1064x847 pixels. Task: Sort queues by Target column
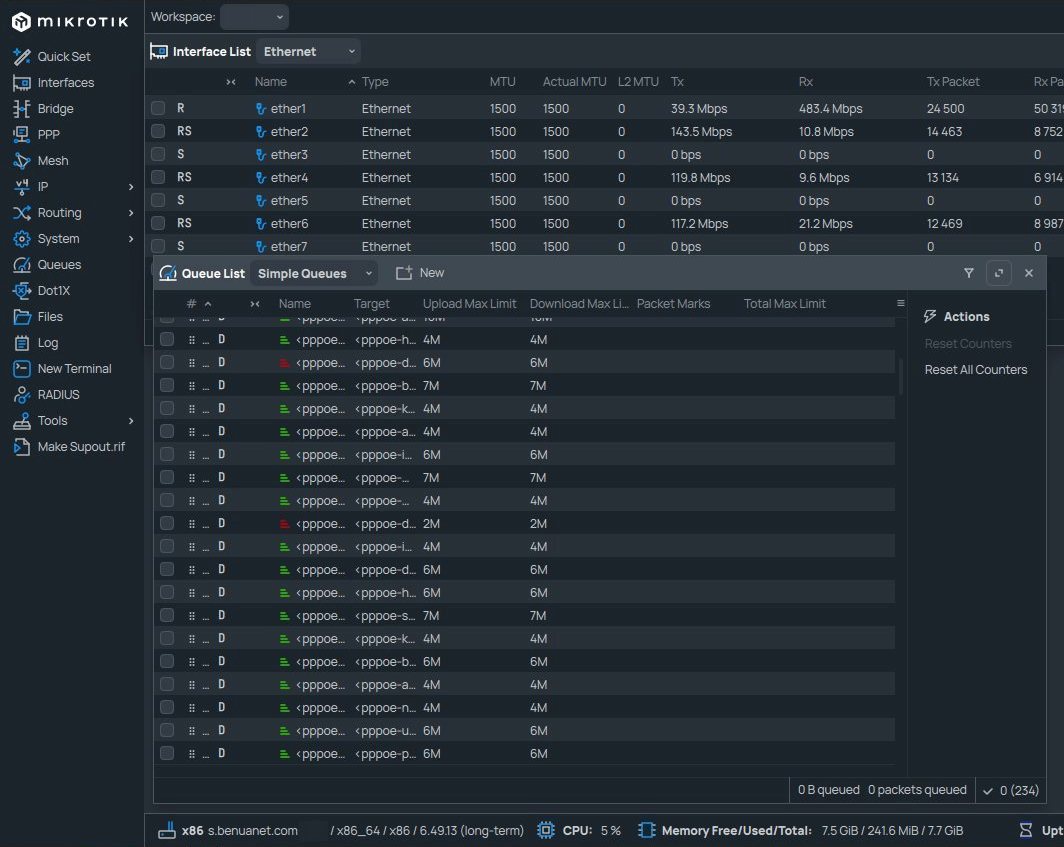(372, 304)
